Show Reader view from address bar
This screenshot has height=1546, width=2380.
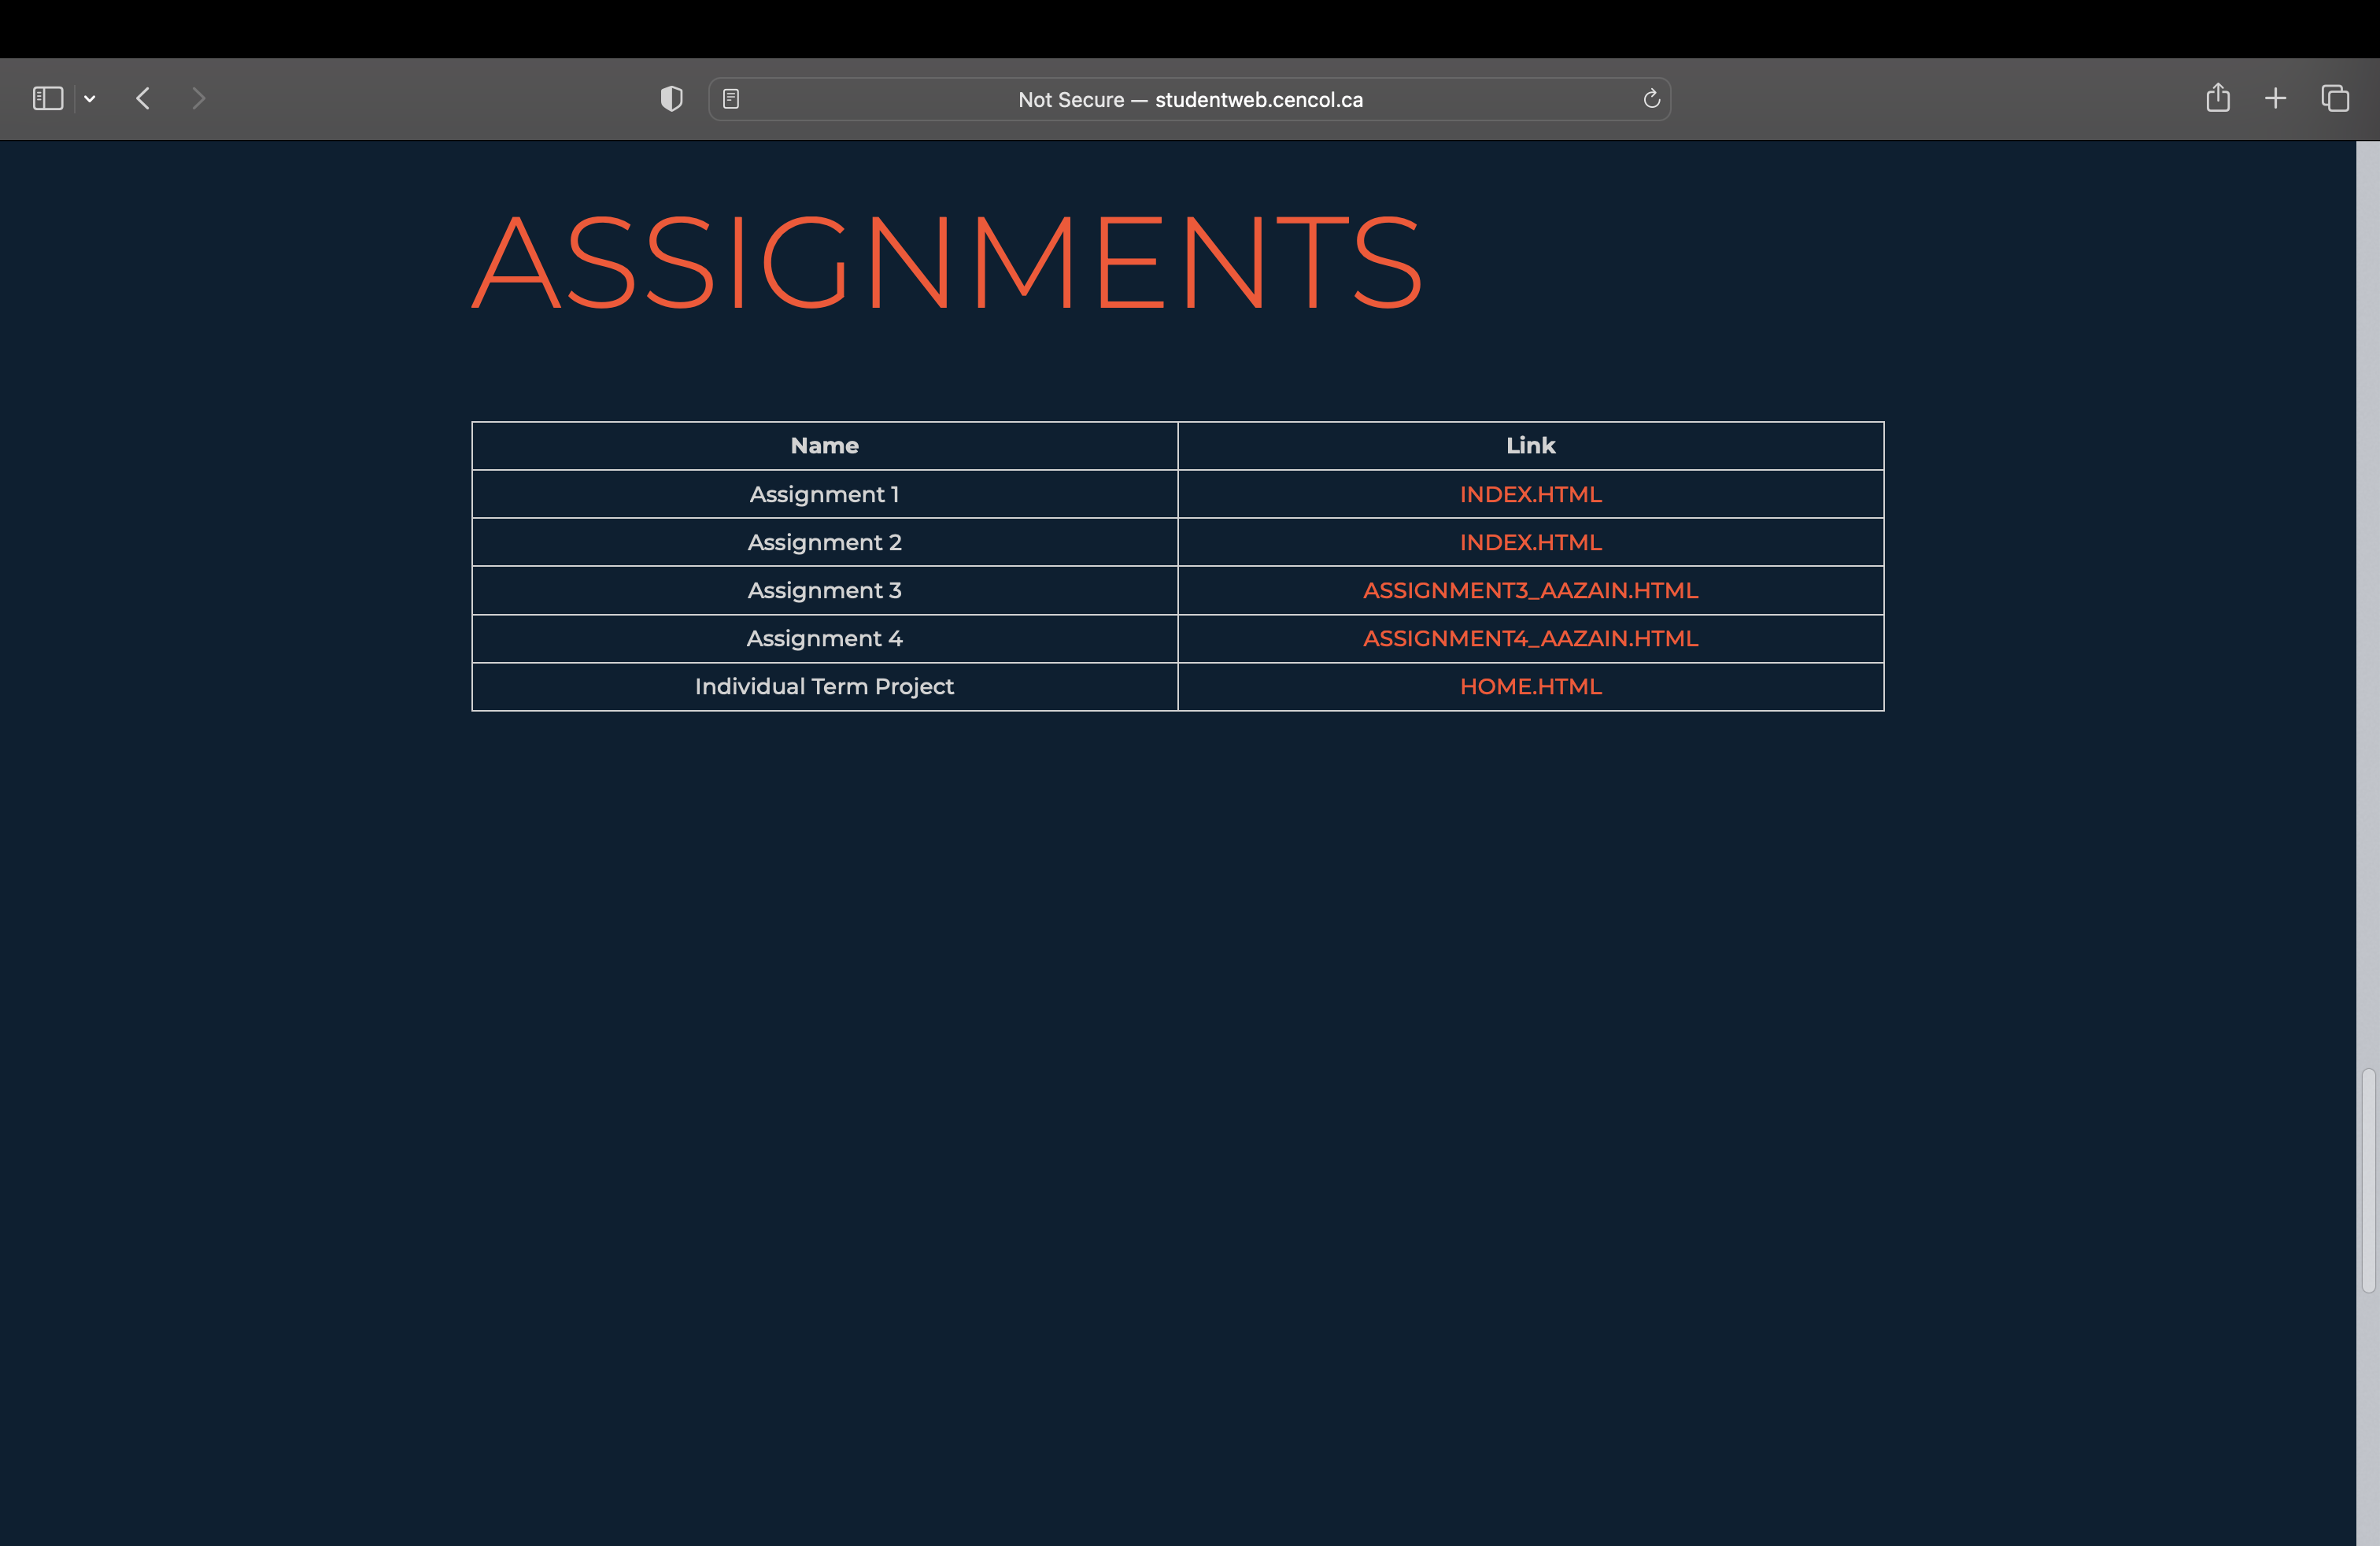click(731, 99)
